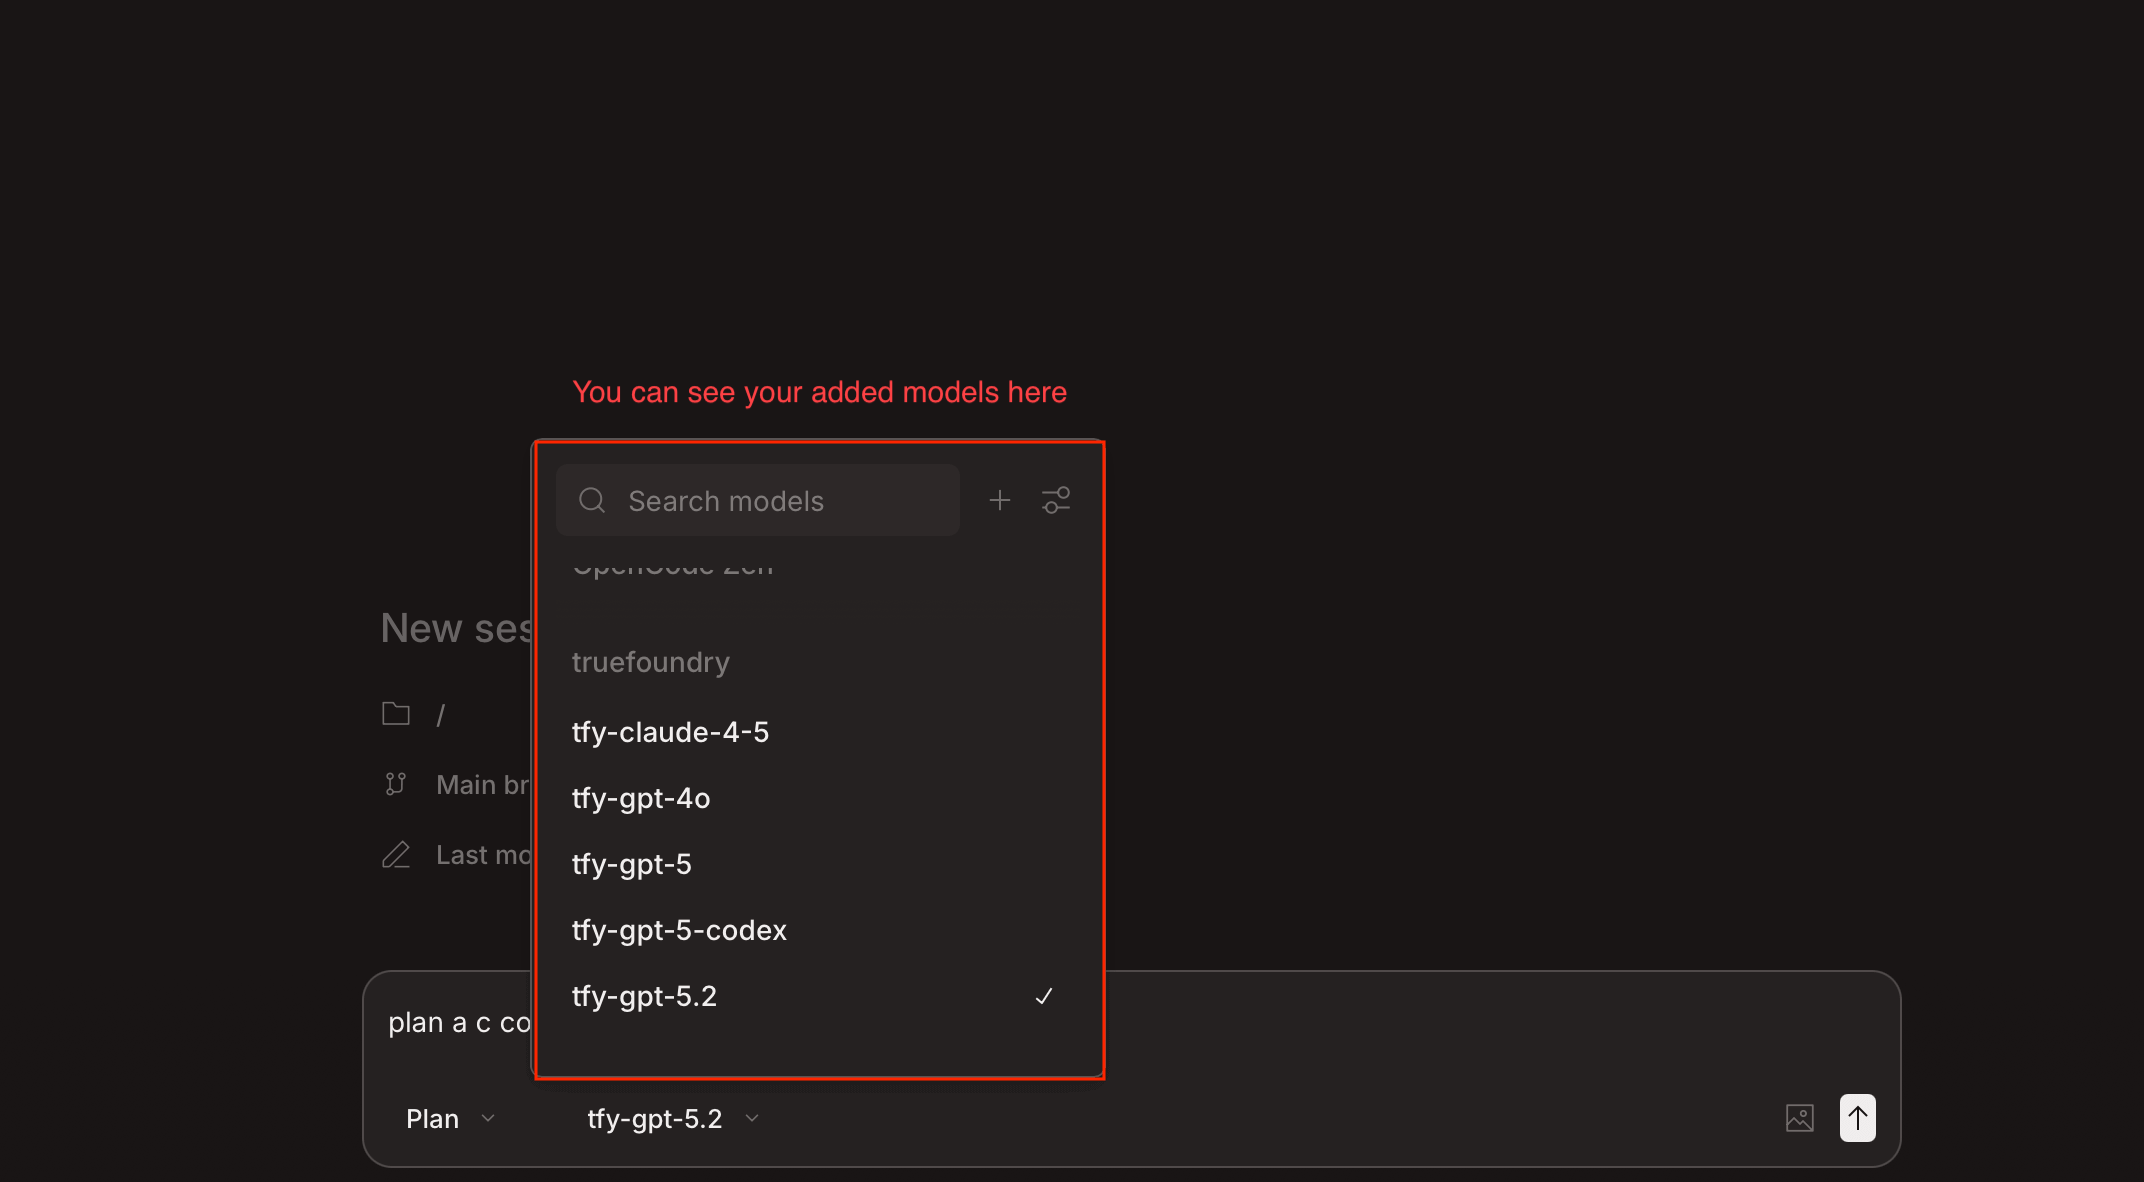Expand the tfy-gpt-5.2 model selector dropdown

pos(672,1118)
